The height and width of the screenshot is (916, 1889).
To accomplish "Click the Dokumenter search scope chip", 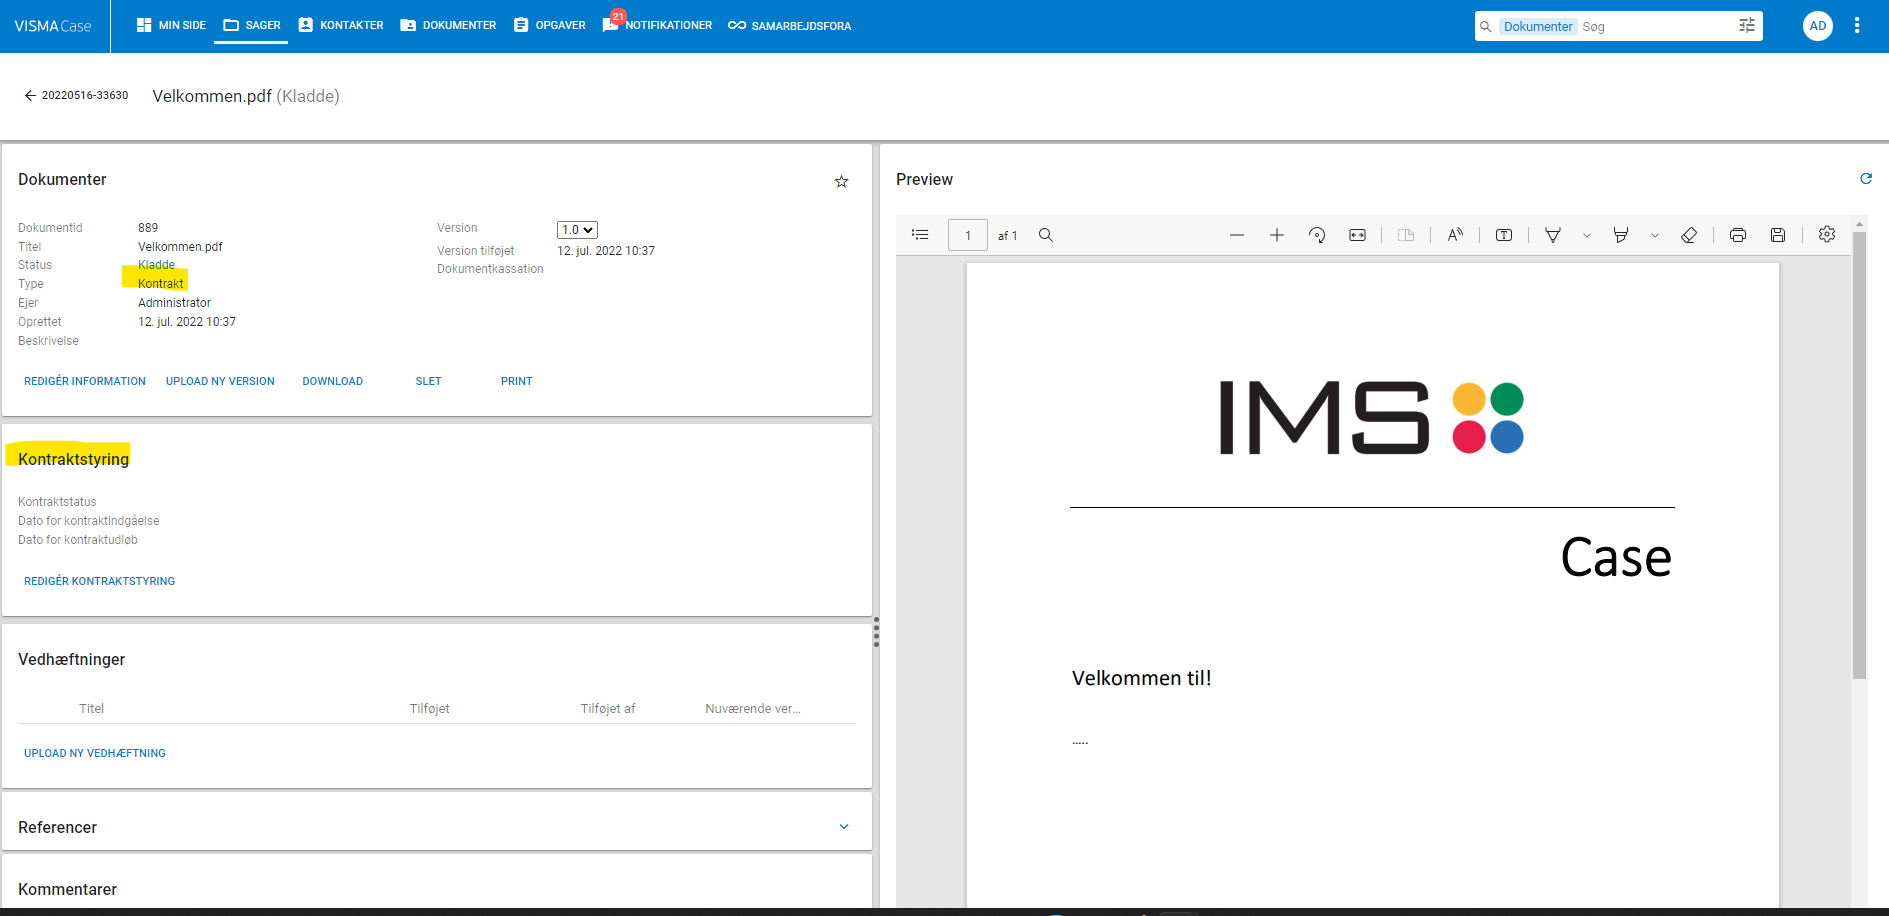I will 1538,27.
